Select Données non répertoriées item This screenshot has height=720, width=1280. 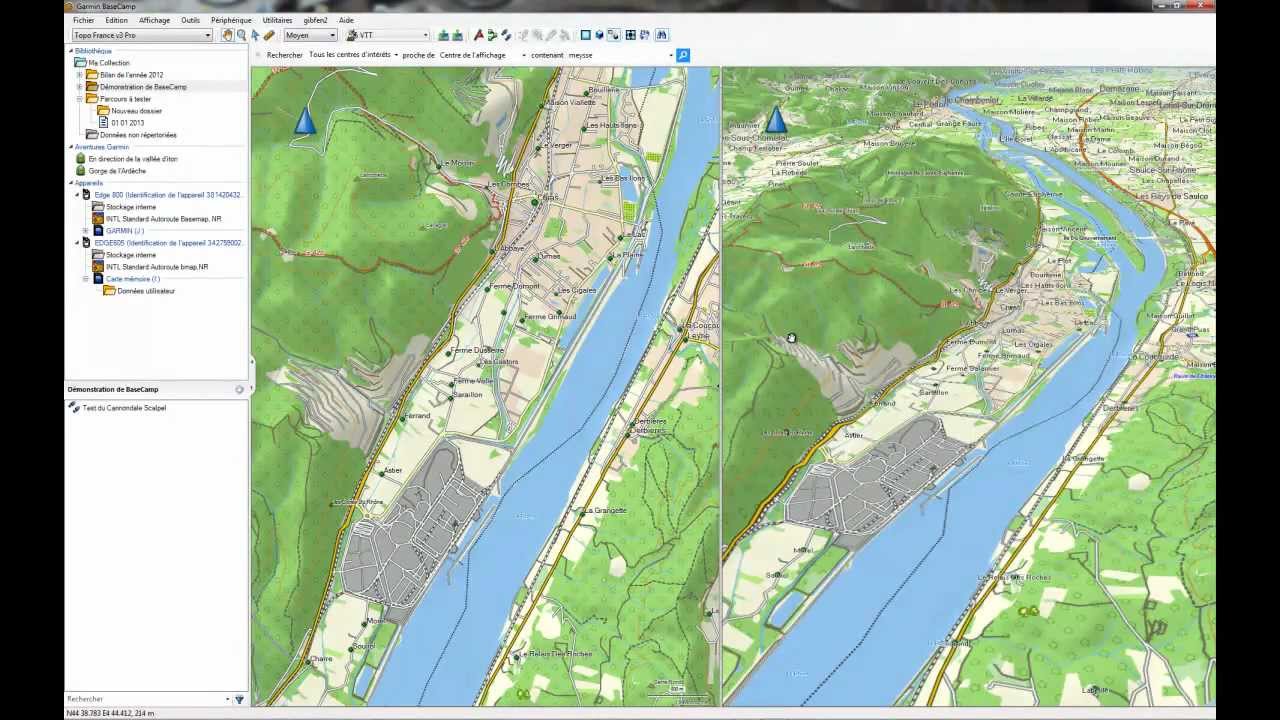(138, 135)
